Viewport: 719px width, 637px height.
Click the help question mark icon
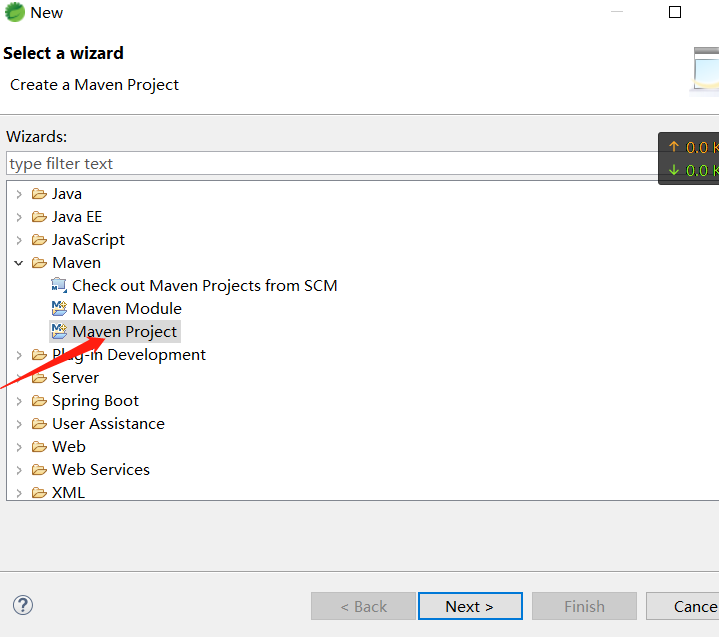(22, 605)
